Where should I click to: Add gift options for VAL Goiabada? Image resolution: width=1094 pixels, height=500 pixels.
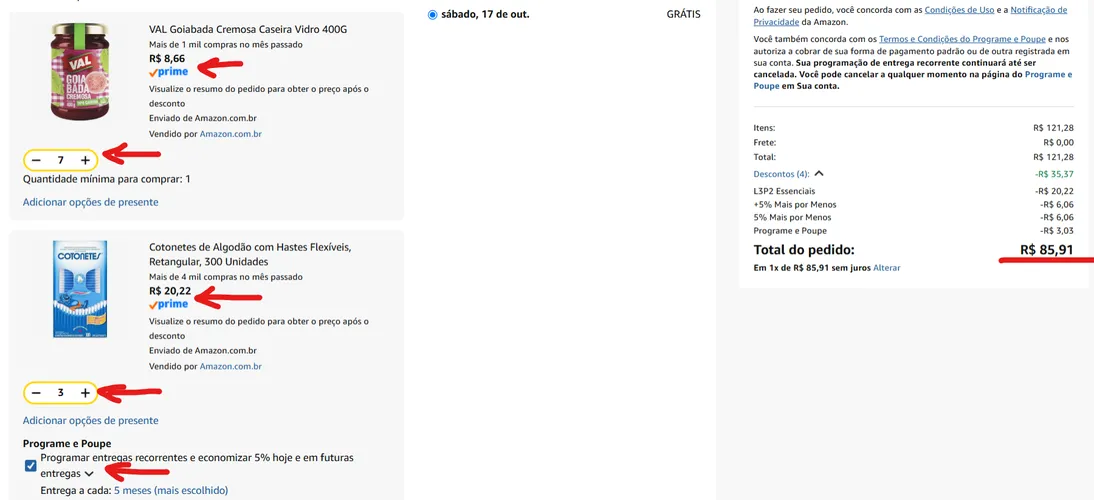tap(91, 202)
